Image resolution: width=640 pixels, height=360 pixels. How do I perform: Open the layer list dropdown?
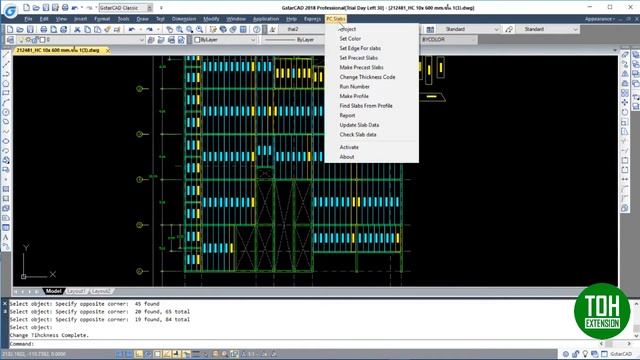click(x=142, y=40)
